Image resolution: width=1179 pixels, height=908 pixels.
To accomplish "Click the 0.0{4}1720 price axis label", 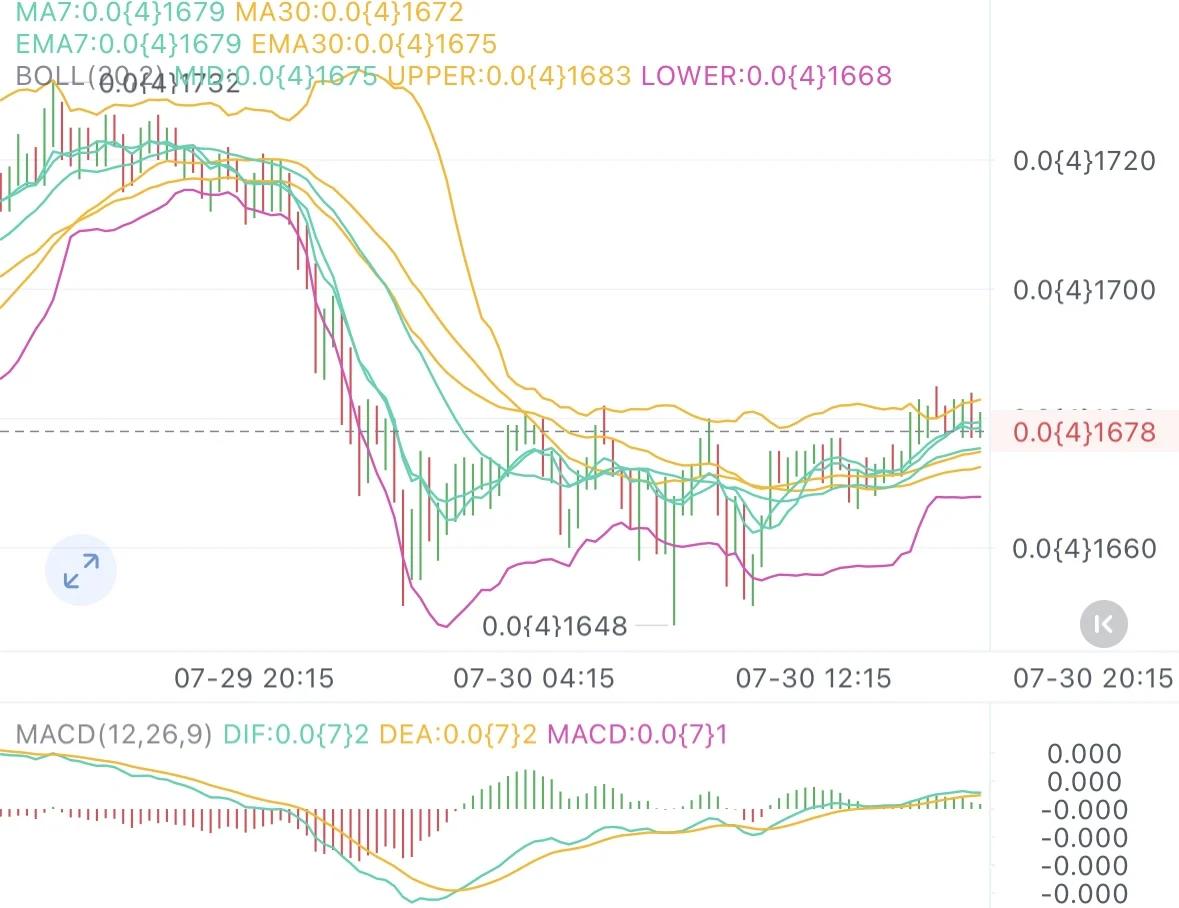I will coord(1084,161).
